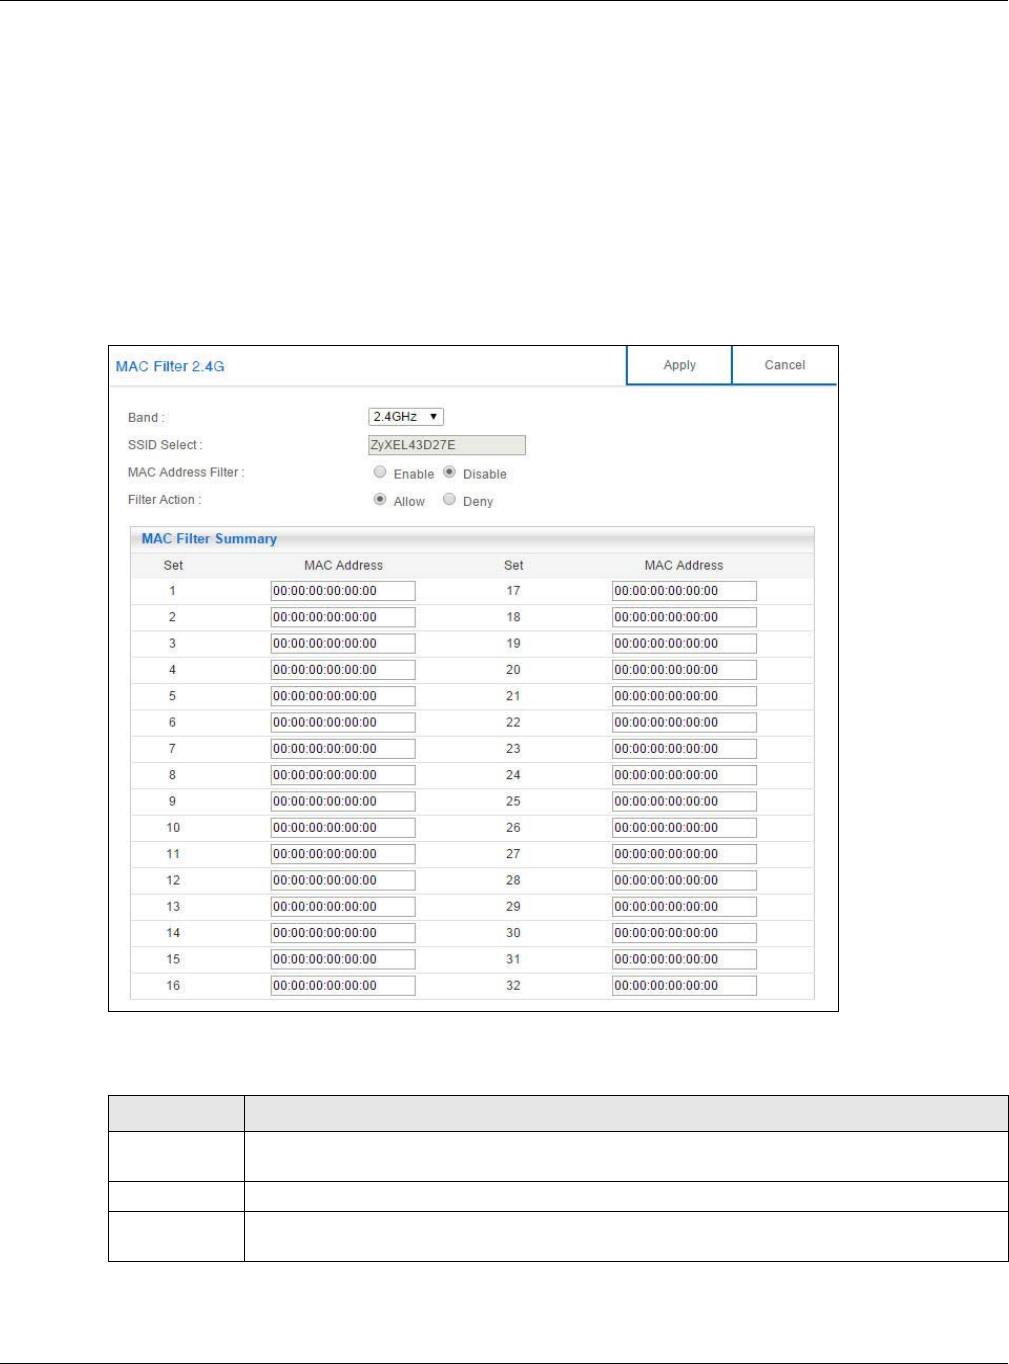Click the Band label
The image size is (1009, 1364).
tap(146, 417)
